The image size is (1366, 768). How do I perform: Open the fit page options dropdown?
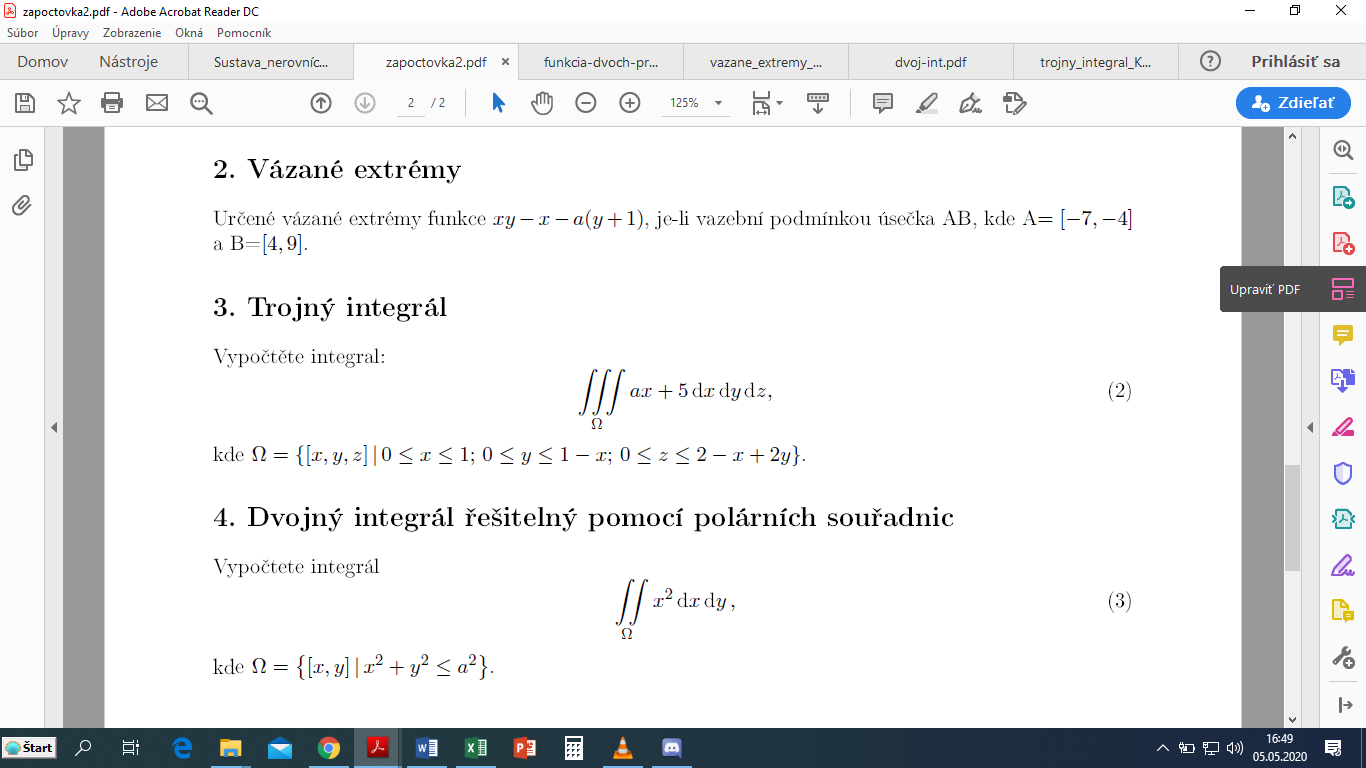click(x=767, y=103)
